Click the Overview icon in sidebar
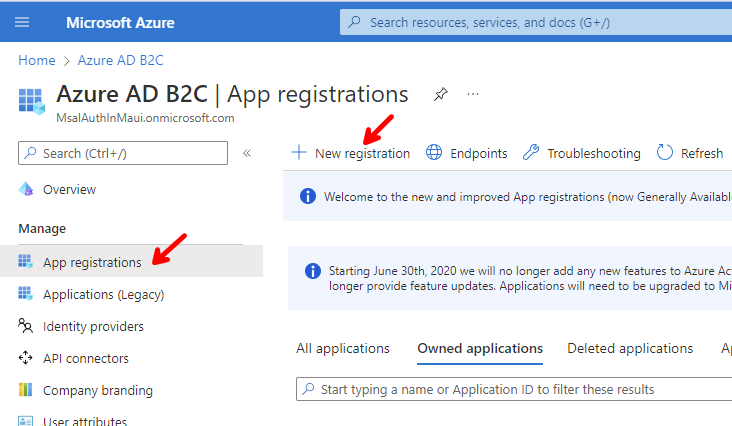This screenshot has width=732, height=426. point(26,189)
